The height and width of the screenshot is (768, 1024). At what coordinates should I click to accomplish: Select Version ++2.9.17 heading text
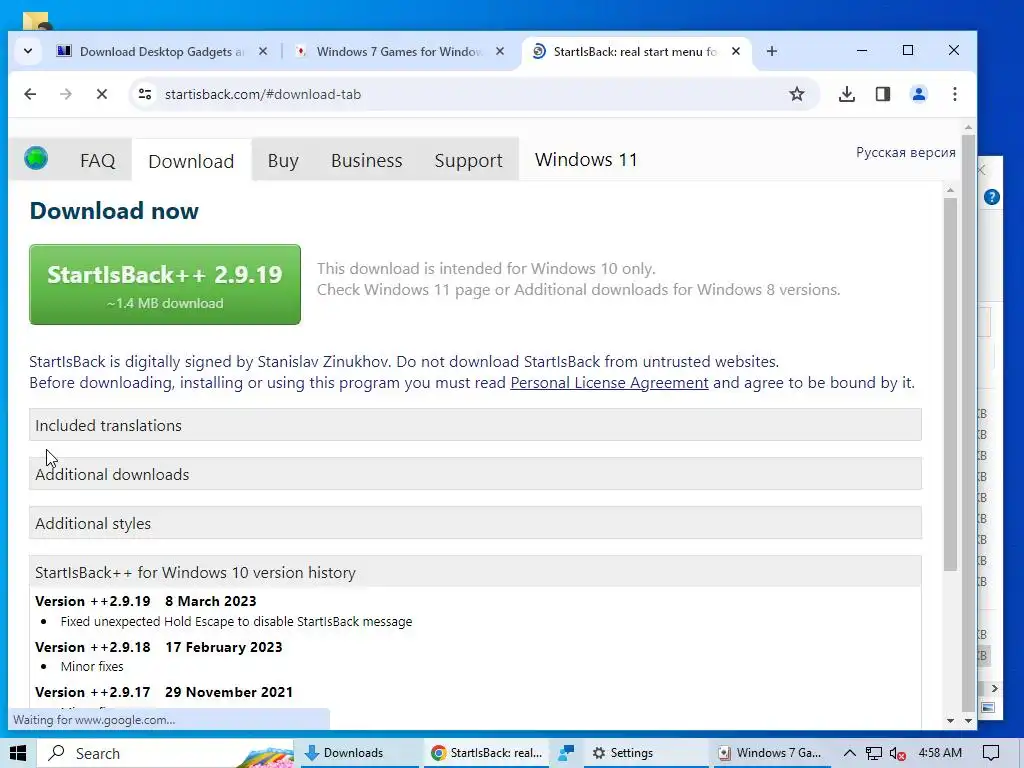point(93,692)
